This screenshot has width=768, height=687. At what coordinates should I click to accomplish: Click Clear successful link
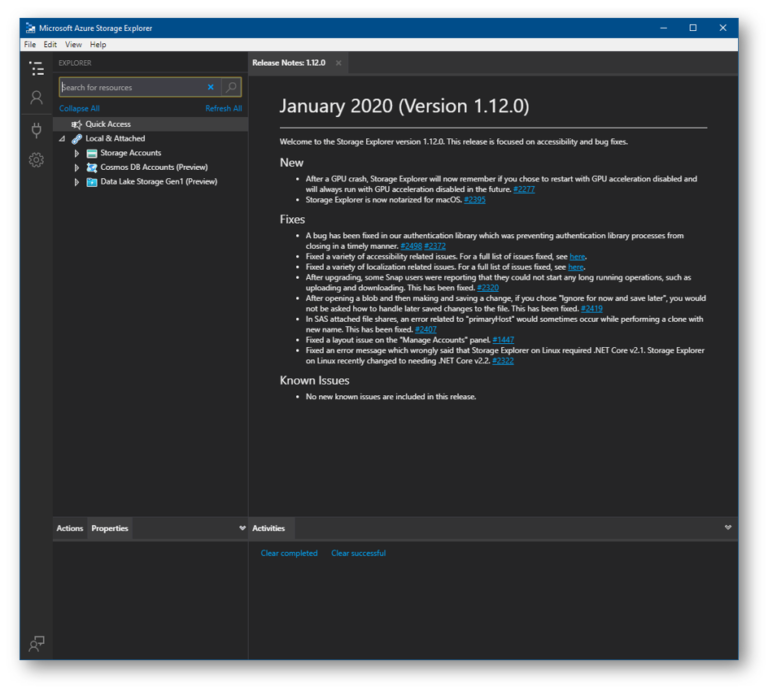[x=359, y=553]
